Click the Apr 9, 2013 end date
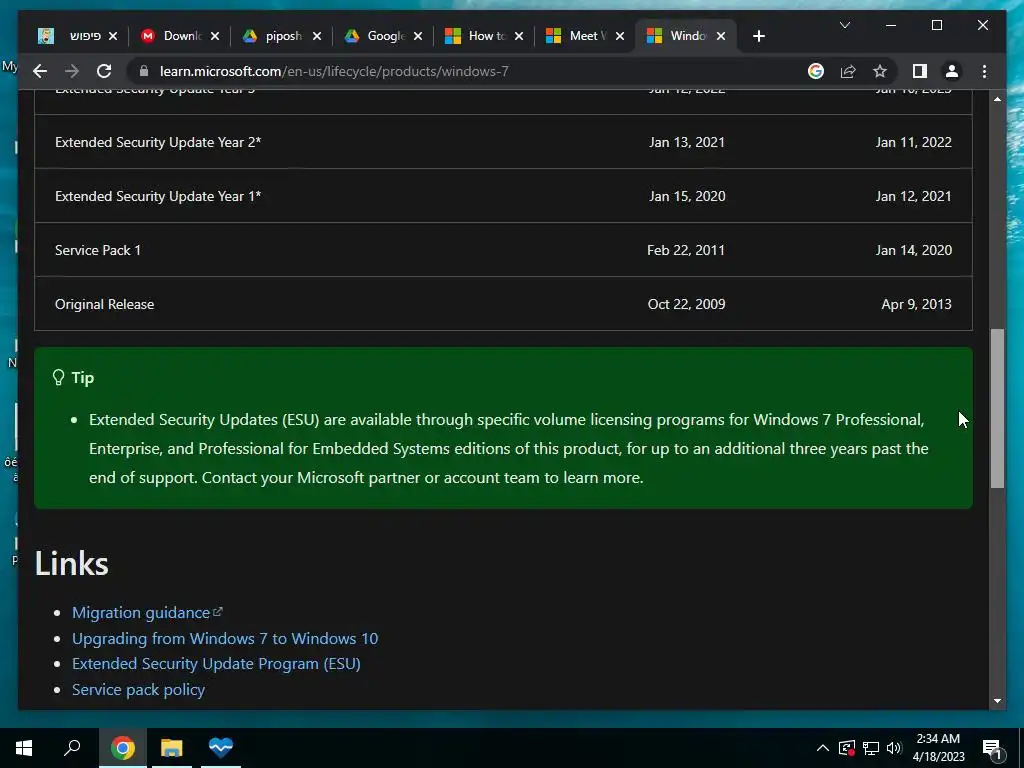This screenshot has height=768, width=1024. [916, 304]
